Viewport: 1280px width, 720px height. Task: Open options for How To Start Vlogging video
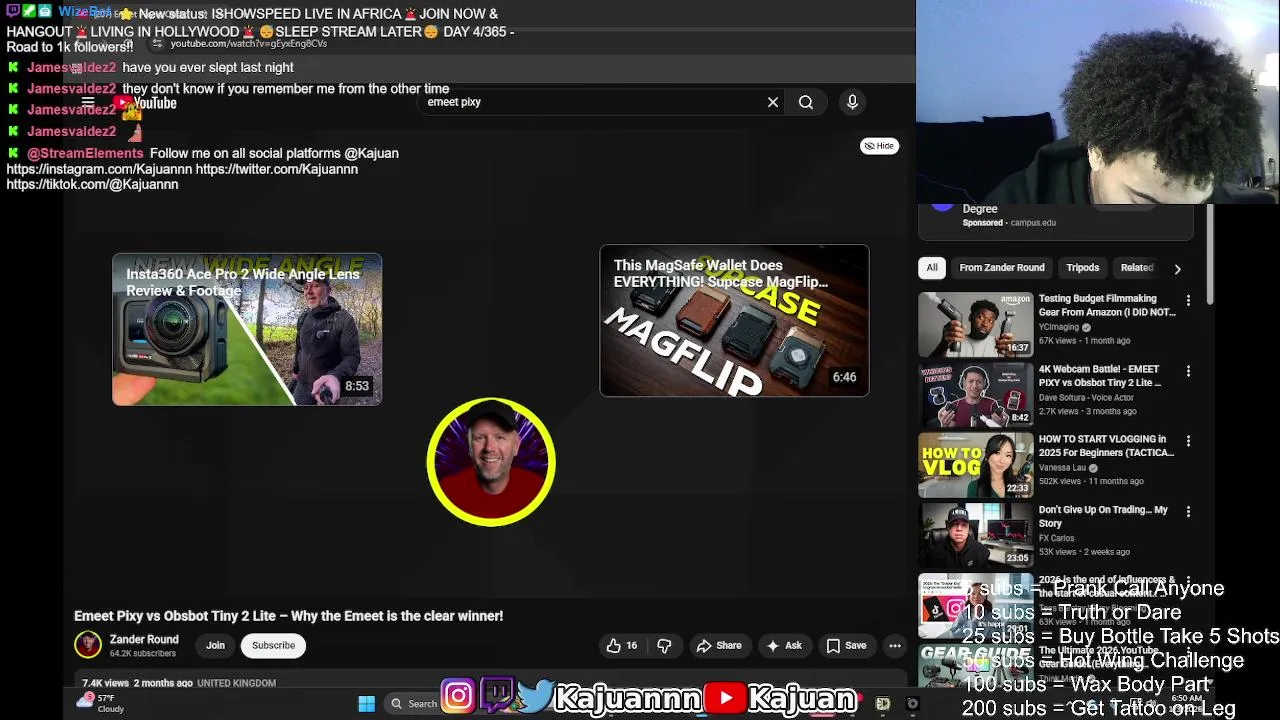(1188, 441)
